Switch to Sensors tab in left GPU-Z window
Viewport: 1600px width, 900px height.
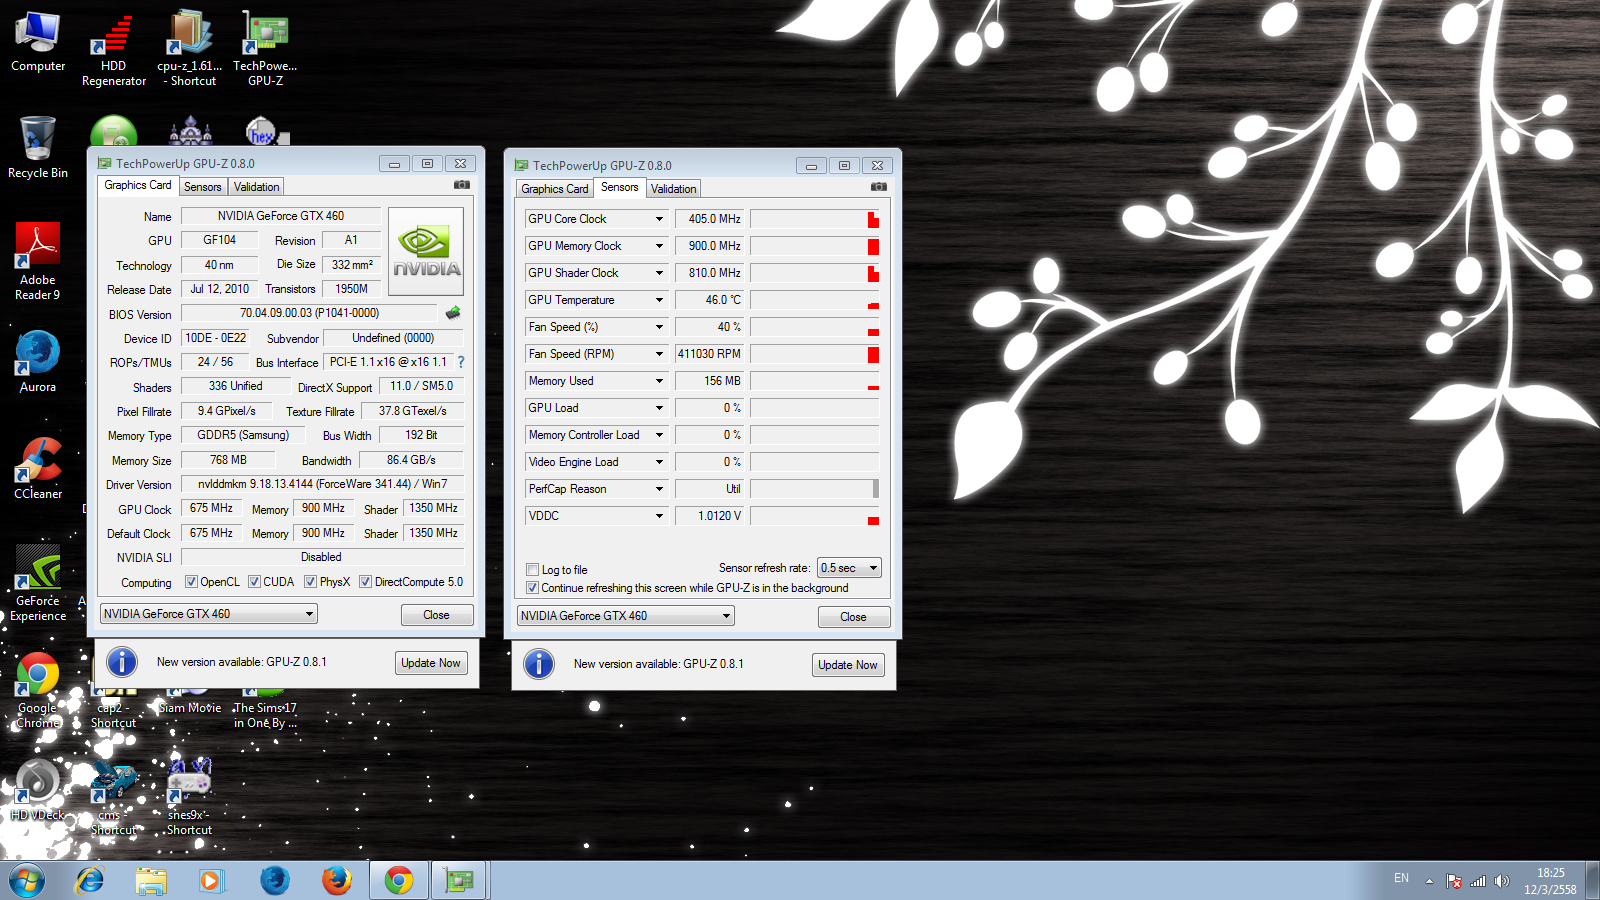pyautogui.click(x=203, y=187)
